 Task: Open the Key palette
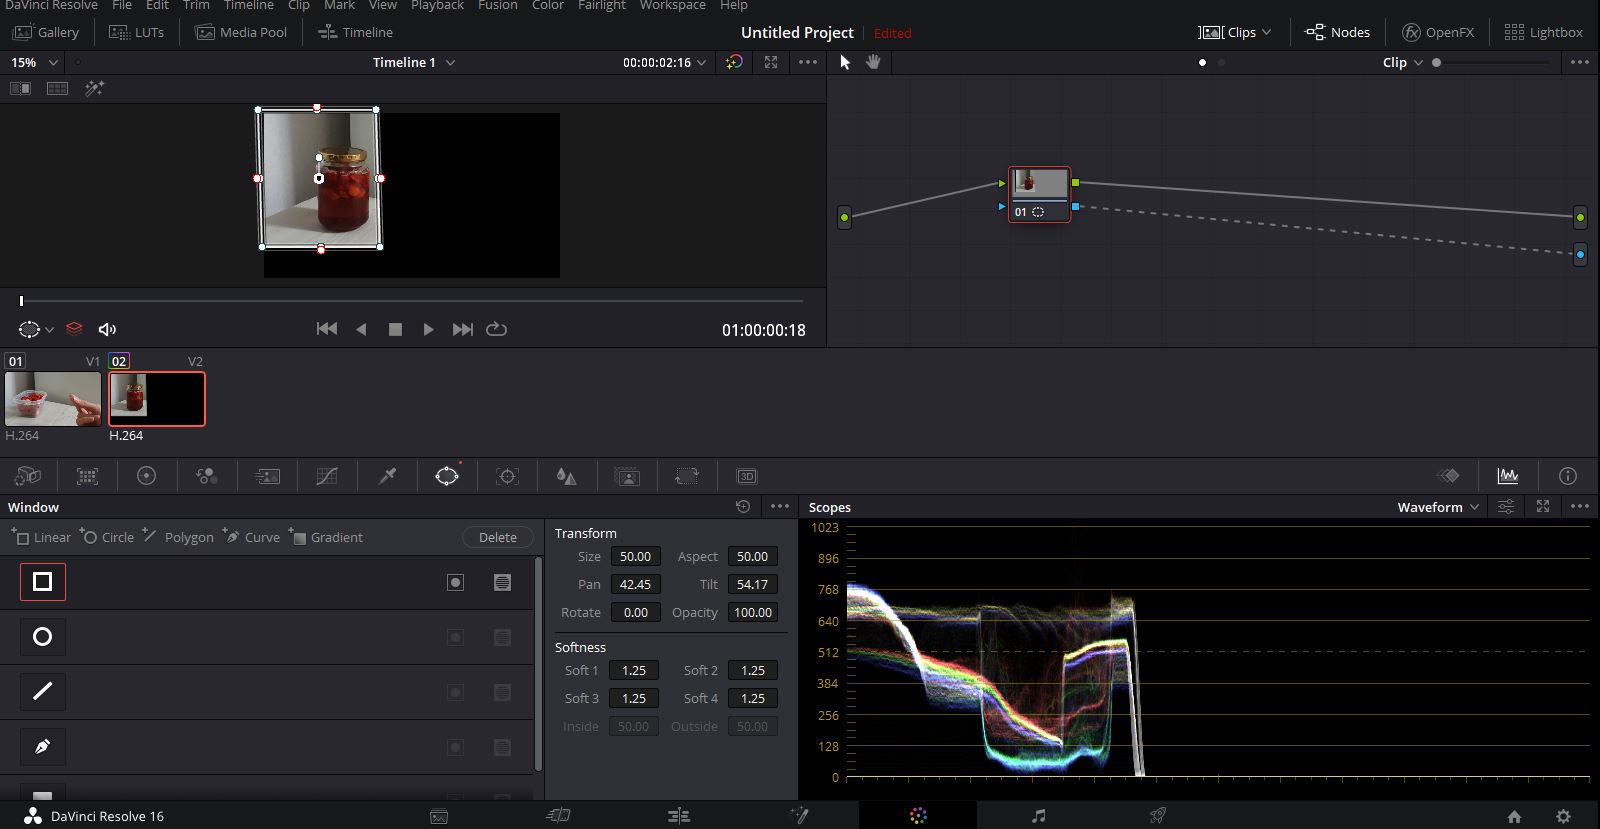627,476
